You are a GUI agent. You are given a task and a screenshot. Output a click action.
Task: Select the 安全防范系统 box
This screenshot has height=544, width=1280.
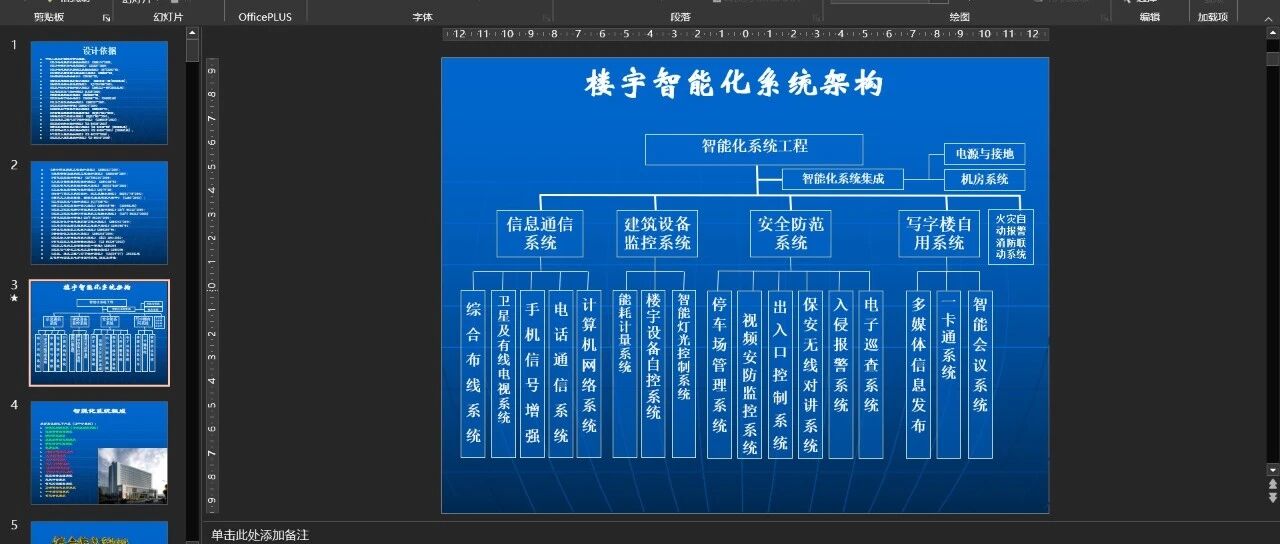791,233
